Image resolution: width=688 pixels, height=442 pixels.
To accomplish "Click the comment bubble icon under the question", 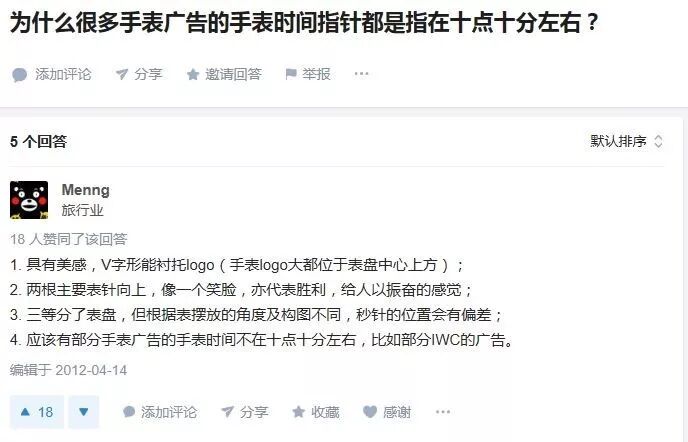I will tap(19, 75).
